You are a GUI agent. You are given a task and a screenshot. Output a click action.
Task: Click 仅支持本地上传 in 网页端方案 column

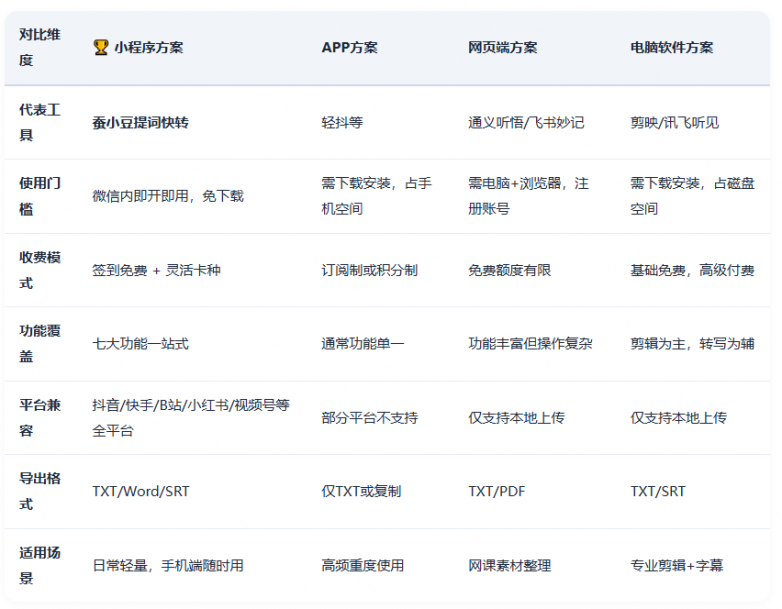(516, 418)
